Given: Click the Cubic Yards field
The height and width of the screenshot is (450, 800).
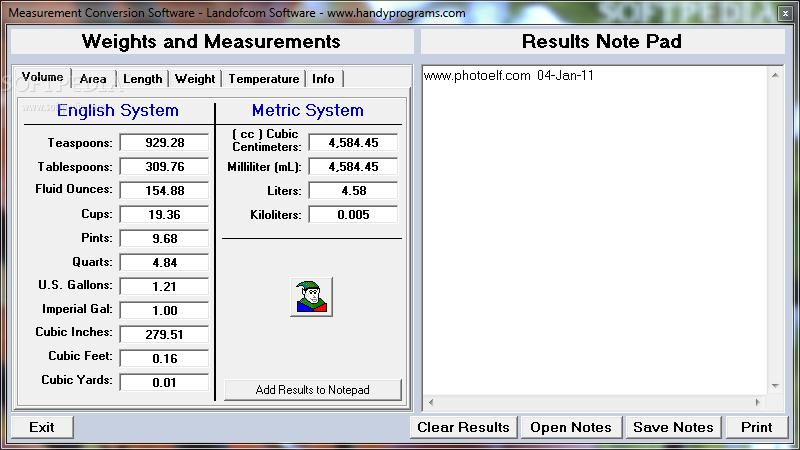Looking at the screenshot, I should point(164,382).
